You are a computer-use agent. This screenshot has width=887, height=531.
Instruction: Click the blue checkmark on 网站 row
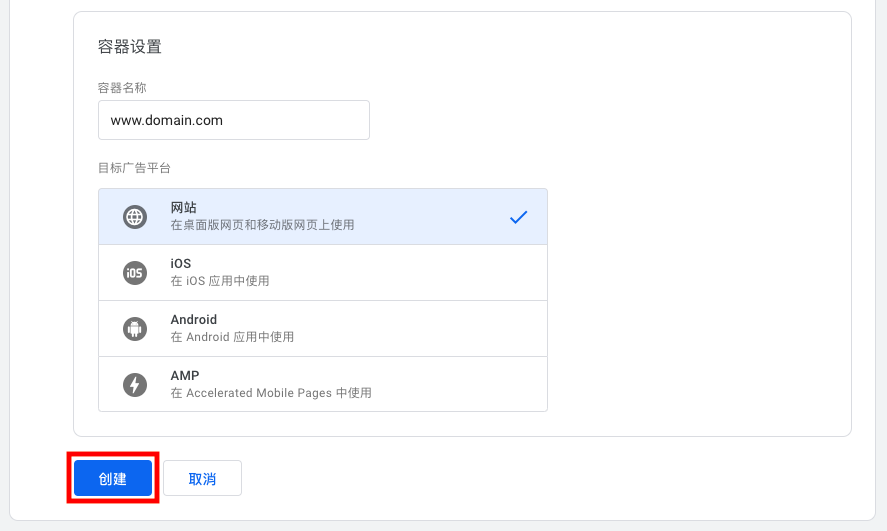518,217
